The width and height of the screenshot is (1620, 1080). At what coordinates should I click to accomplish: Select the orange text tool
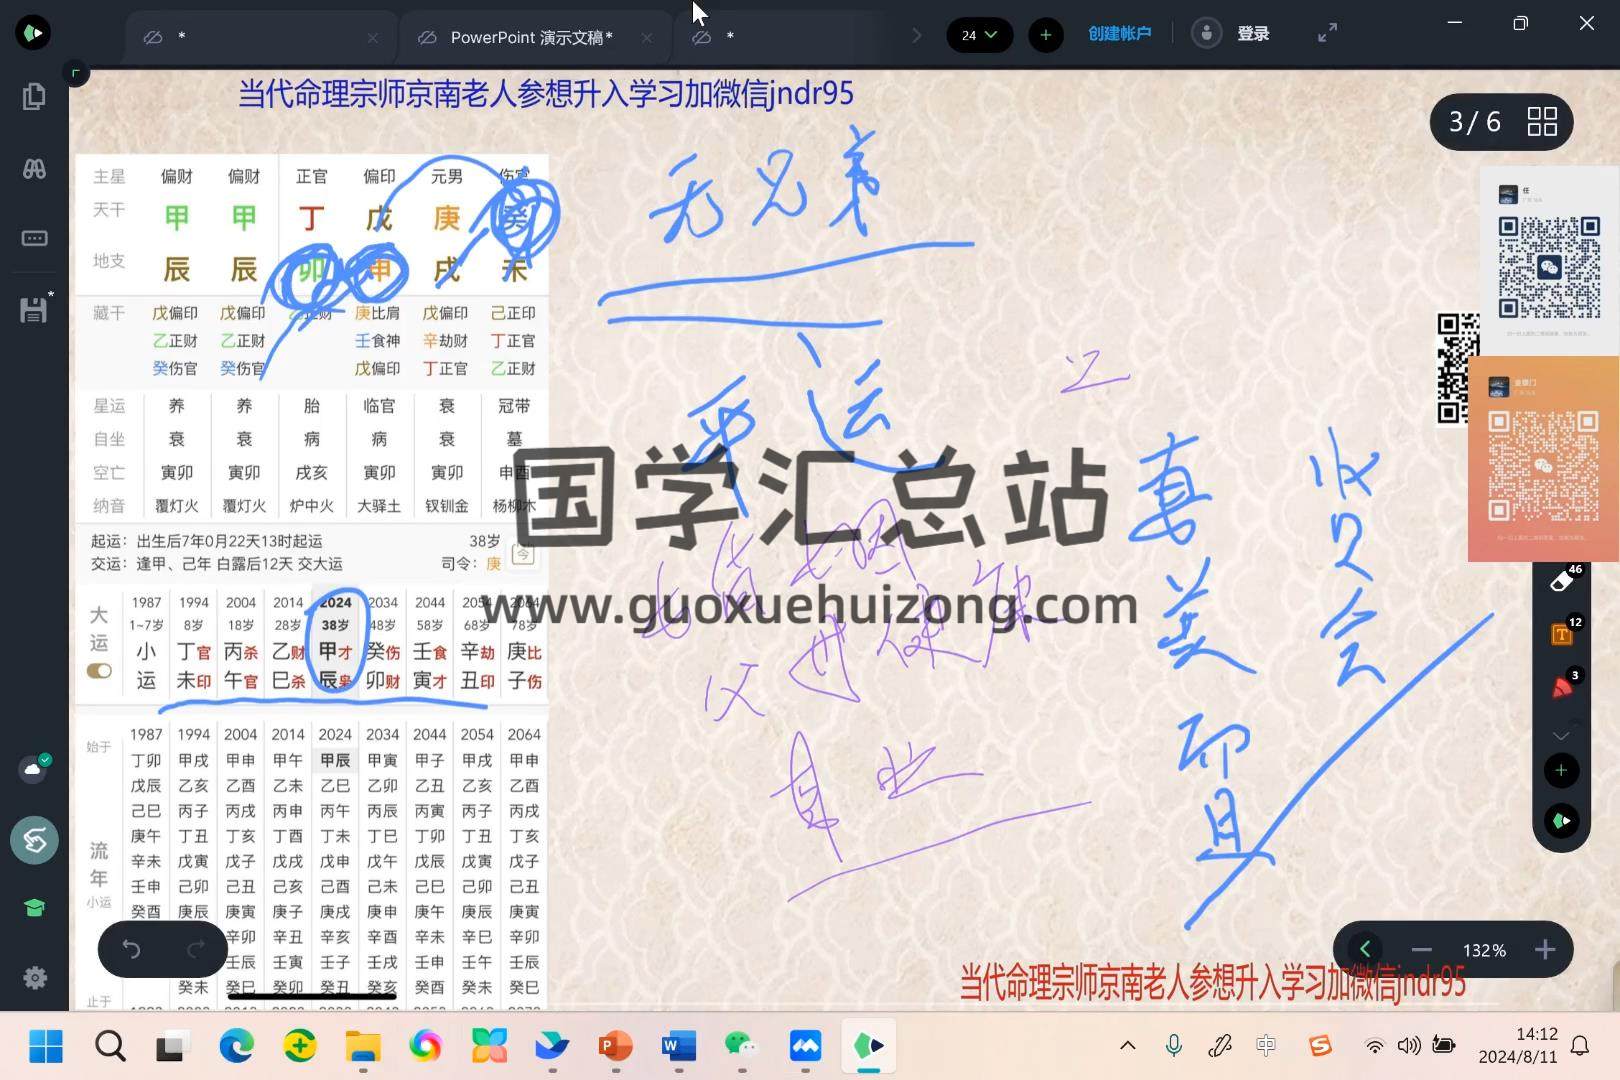click(x=1561, y=634)
